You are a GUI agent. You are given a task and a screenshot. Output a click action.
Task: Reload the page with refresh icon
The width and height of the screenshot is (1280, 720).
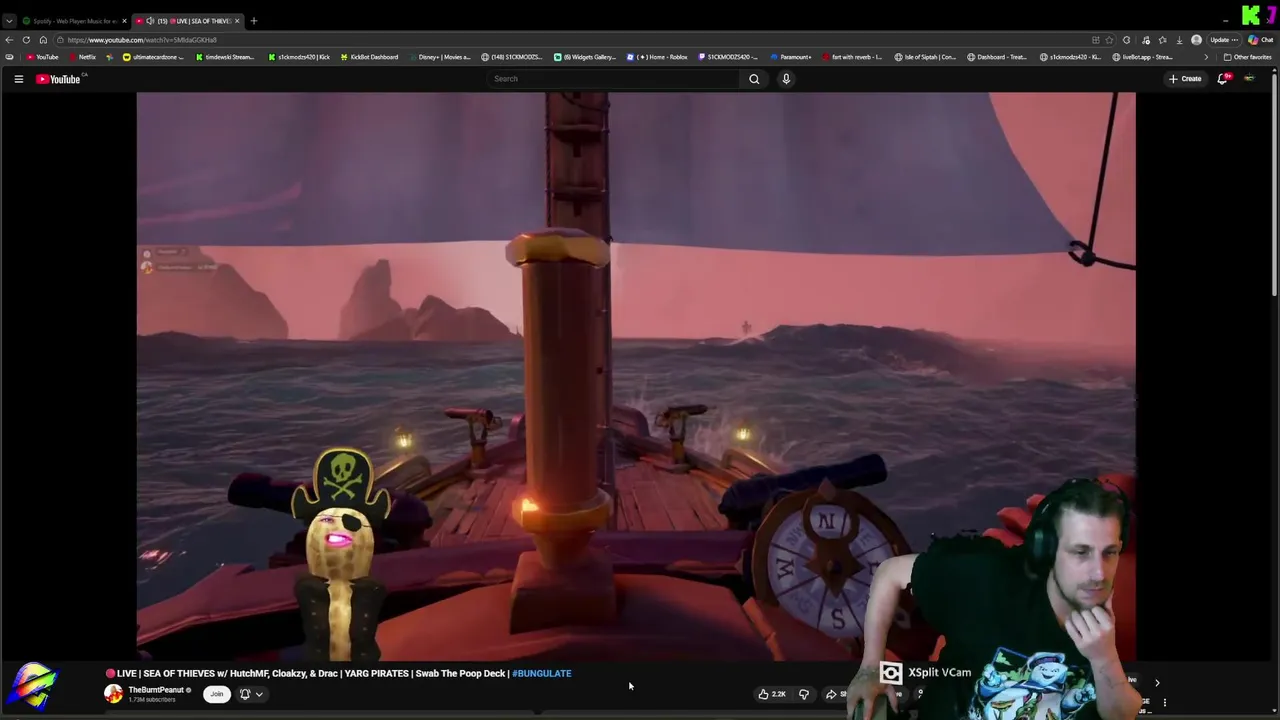pos(26,40)
